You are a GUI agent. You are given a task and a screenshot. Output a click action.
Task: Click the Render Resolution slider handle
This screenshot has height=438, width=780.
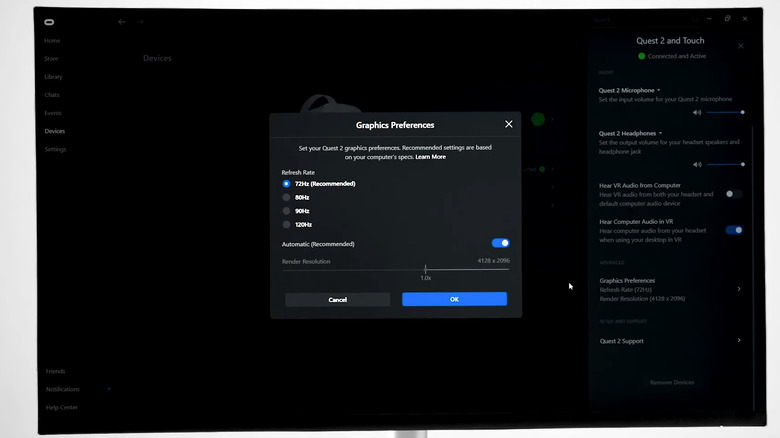pos(425,269)
